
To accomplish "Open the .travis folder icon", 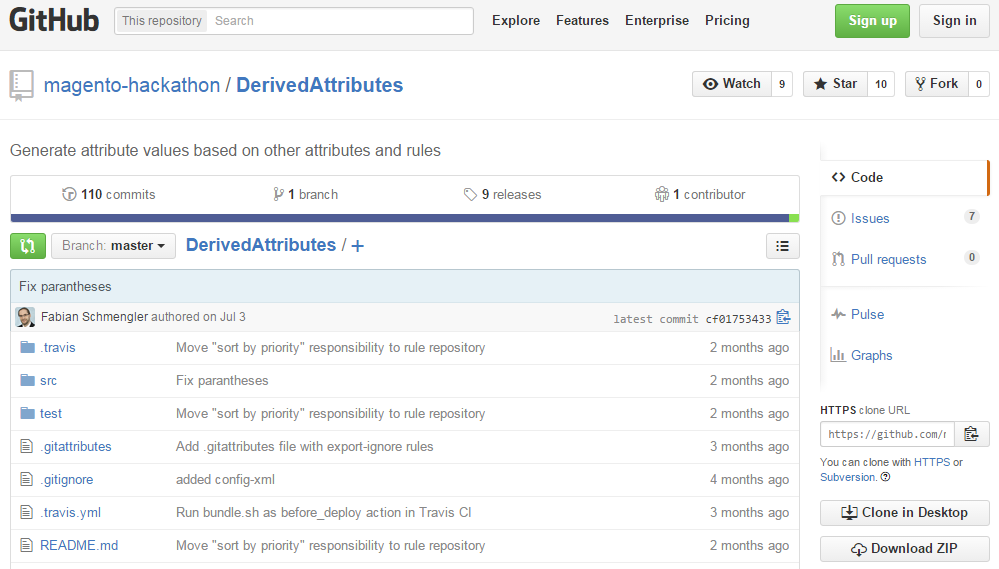I will tap(27, 347).
